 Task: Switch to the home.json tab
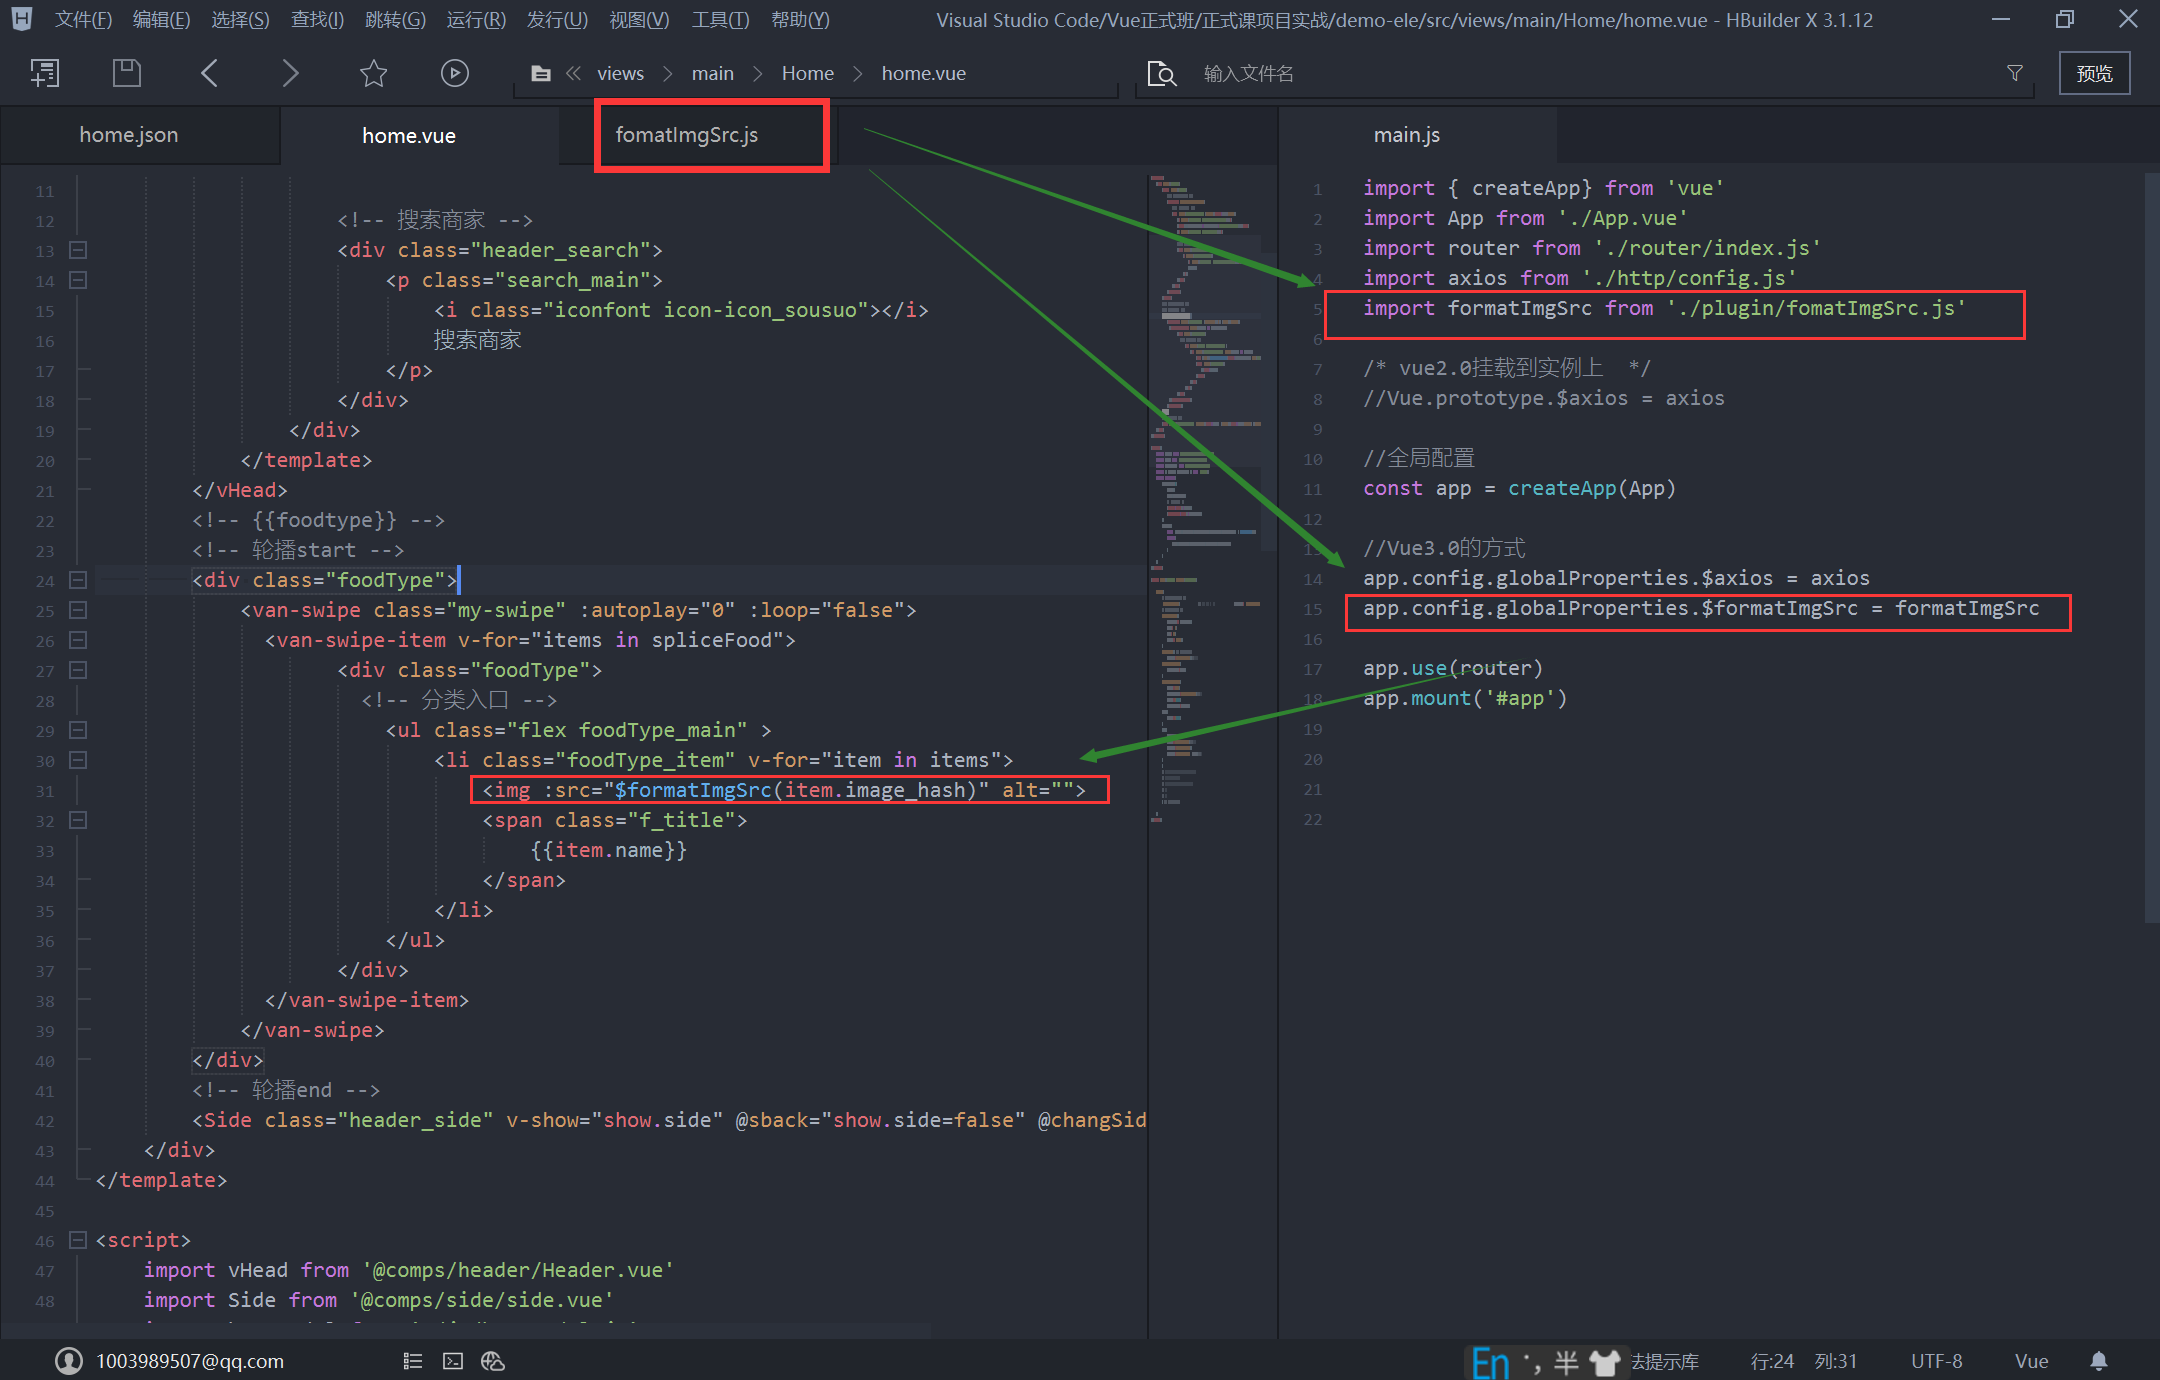(128, 134)
